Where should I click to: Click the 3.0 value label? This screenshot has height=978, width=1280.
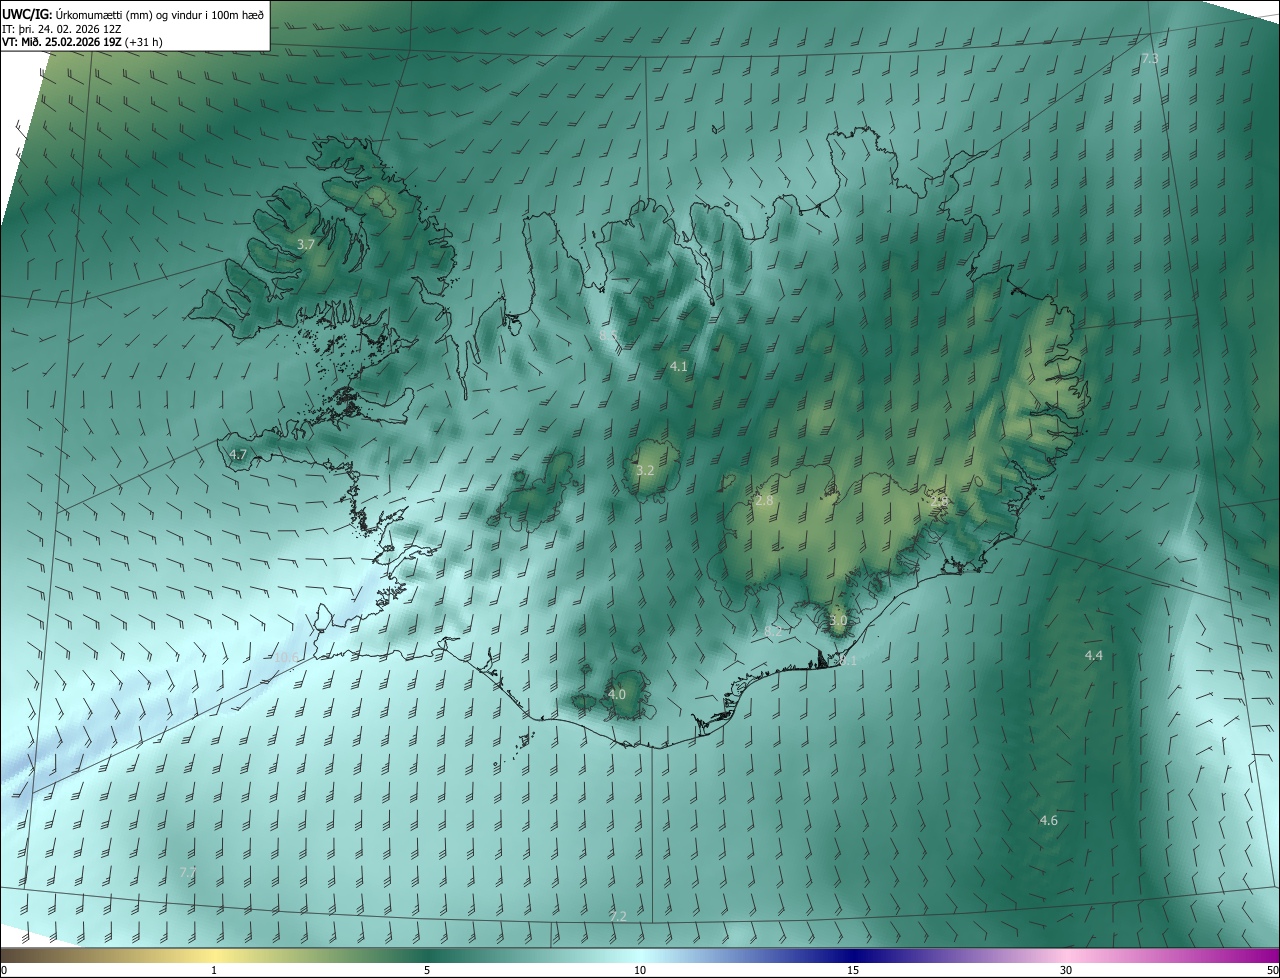pos(838,620)
